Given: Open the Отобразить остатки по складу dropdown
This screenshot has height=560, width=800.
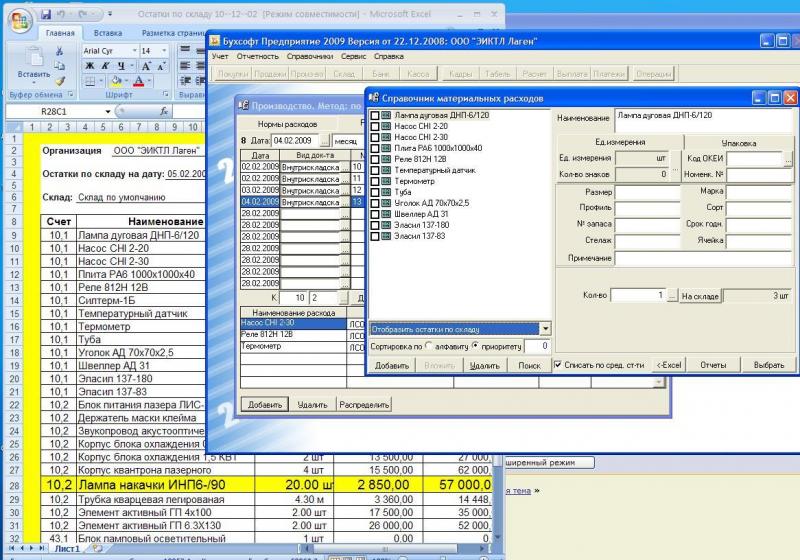Looking at the screenshot, I should tap(545, 328).
